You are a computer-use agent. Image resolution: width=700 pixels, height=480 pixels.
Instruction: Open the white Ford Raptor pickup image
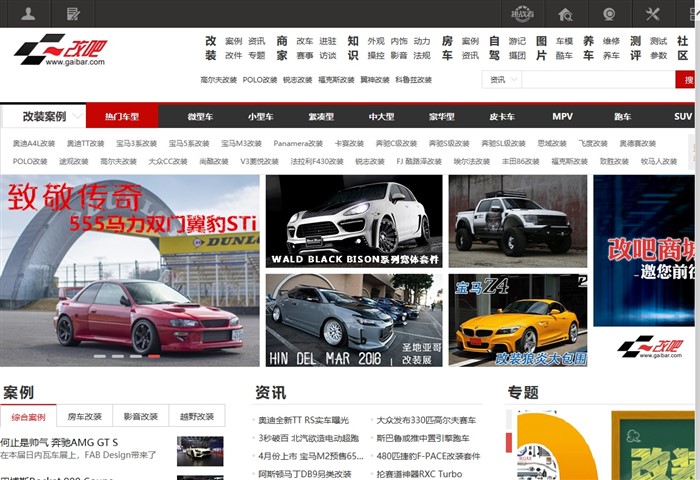518,221
